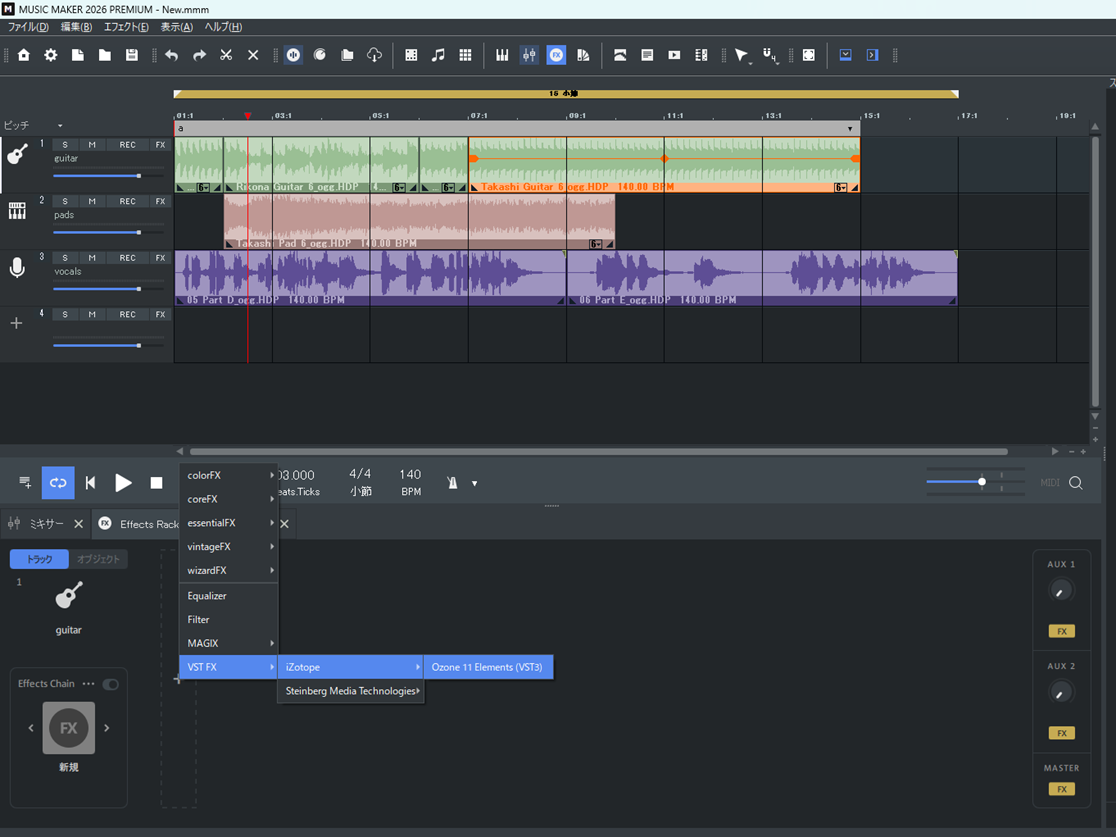Image resolution: width=1116 pixels, height=837 pixels.
Task: Open the ピッチ dropdown arrow
Action: [x=60, y=126]
